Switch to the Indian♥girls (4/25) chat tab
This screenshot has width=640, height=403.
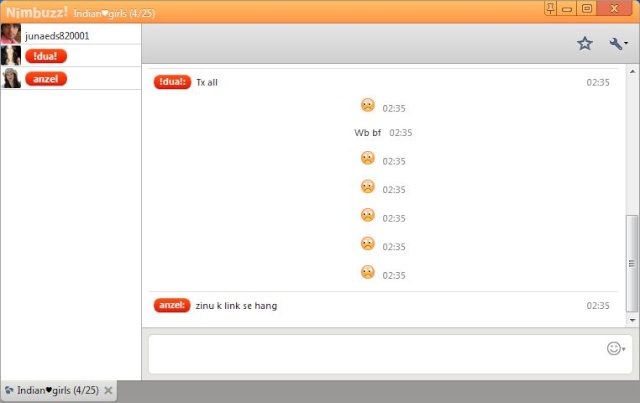point(58,390)
